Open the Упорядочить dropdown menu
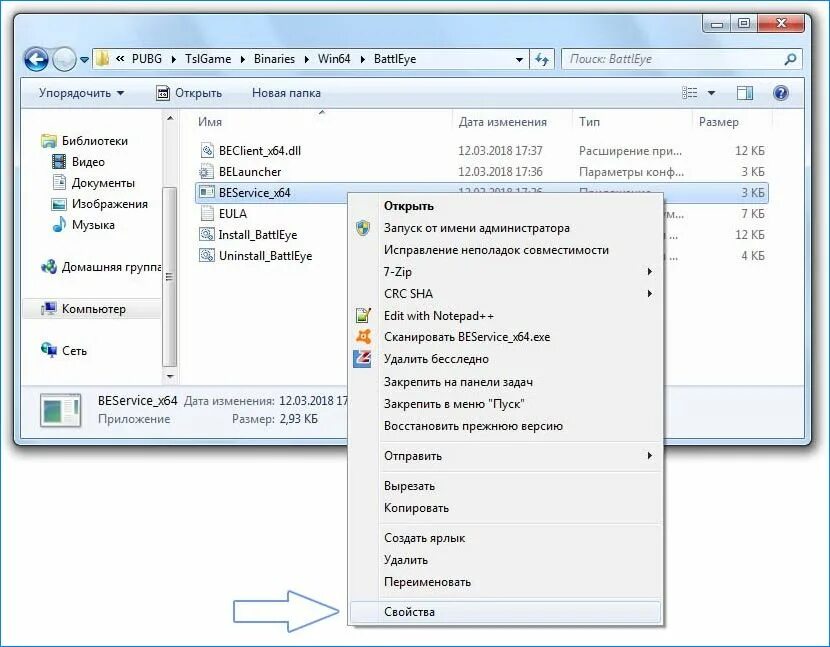Screen dimensions: 830x647 (x=82, y=93)
